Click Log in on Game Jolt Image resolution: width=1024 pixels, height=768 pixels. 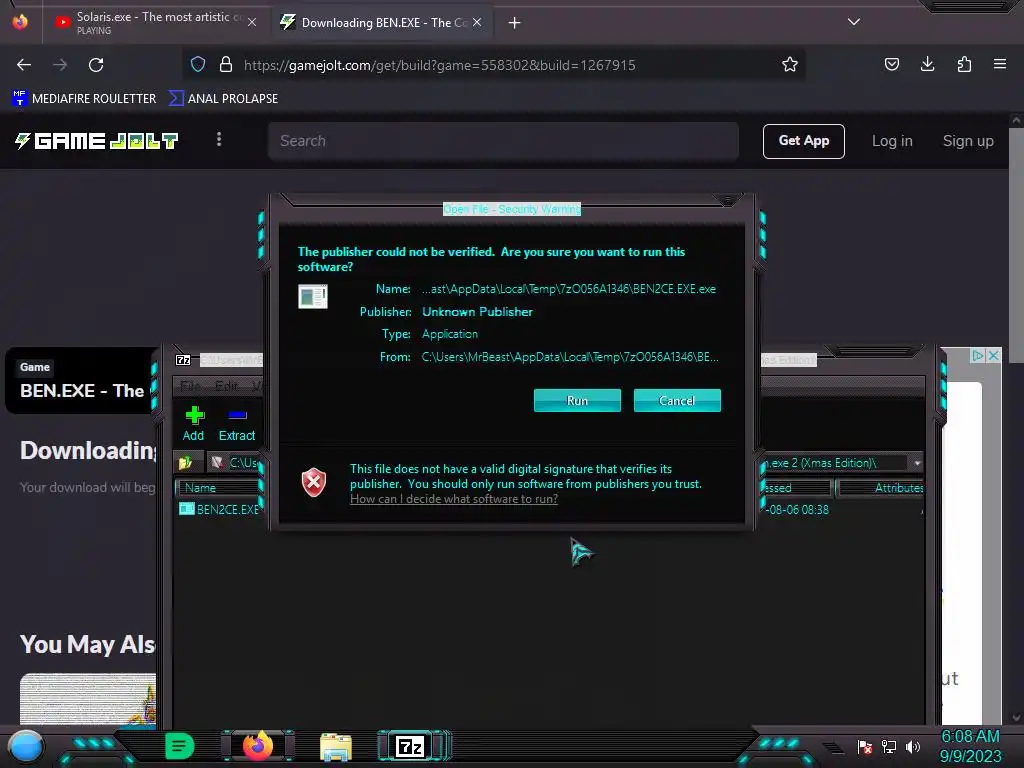[892, 141]
